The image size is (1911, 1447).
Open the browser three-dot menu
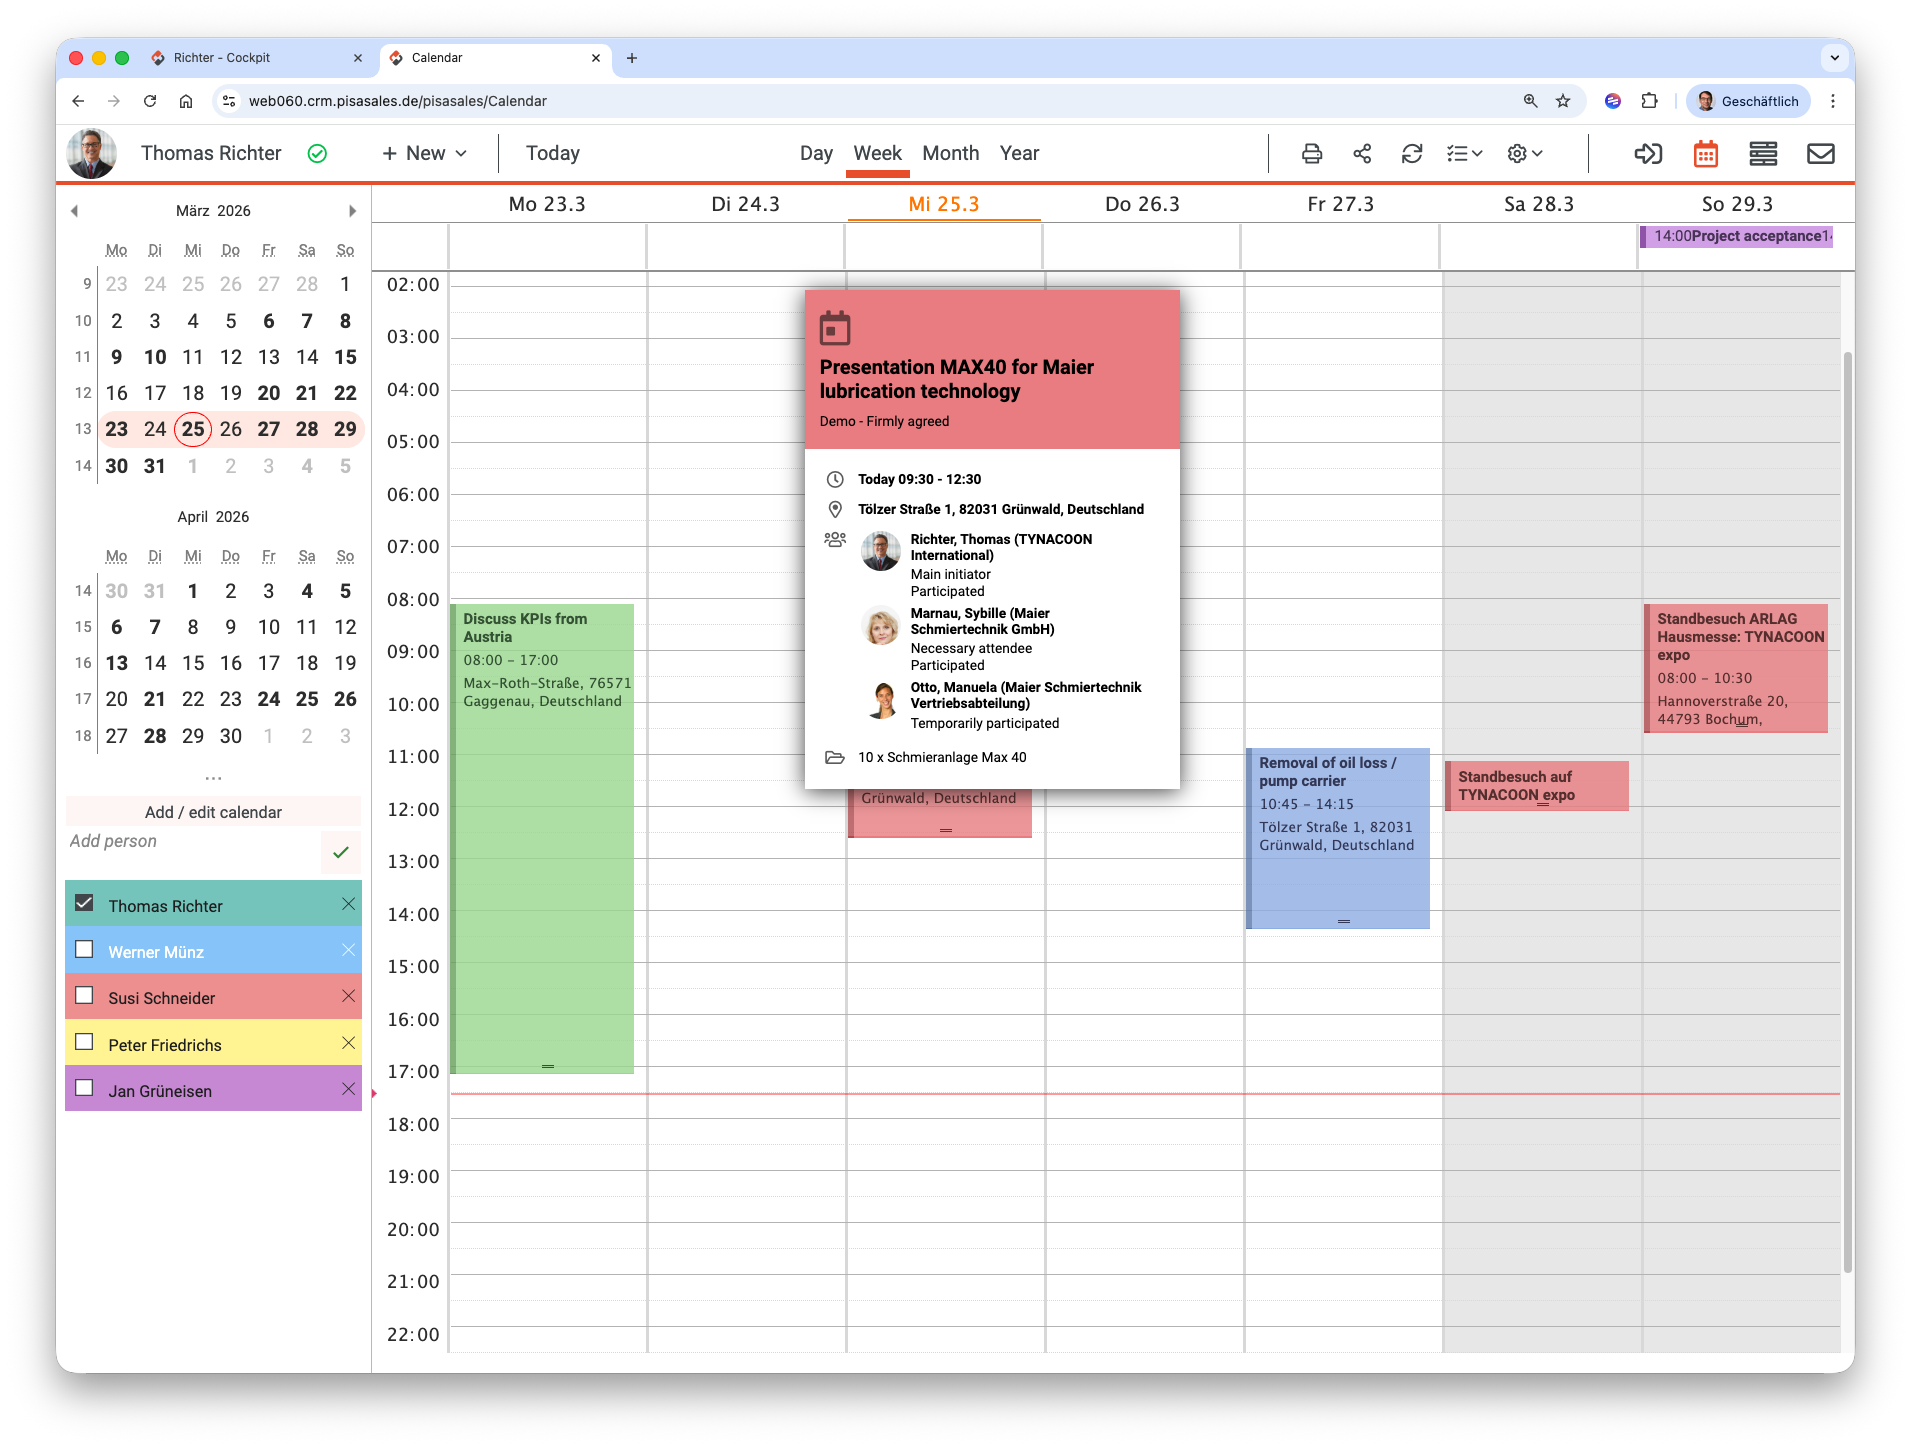(x=1833, y=101)
